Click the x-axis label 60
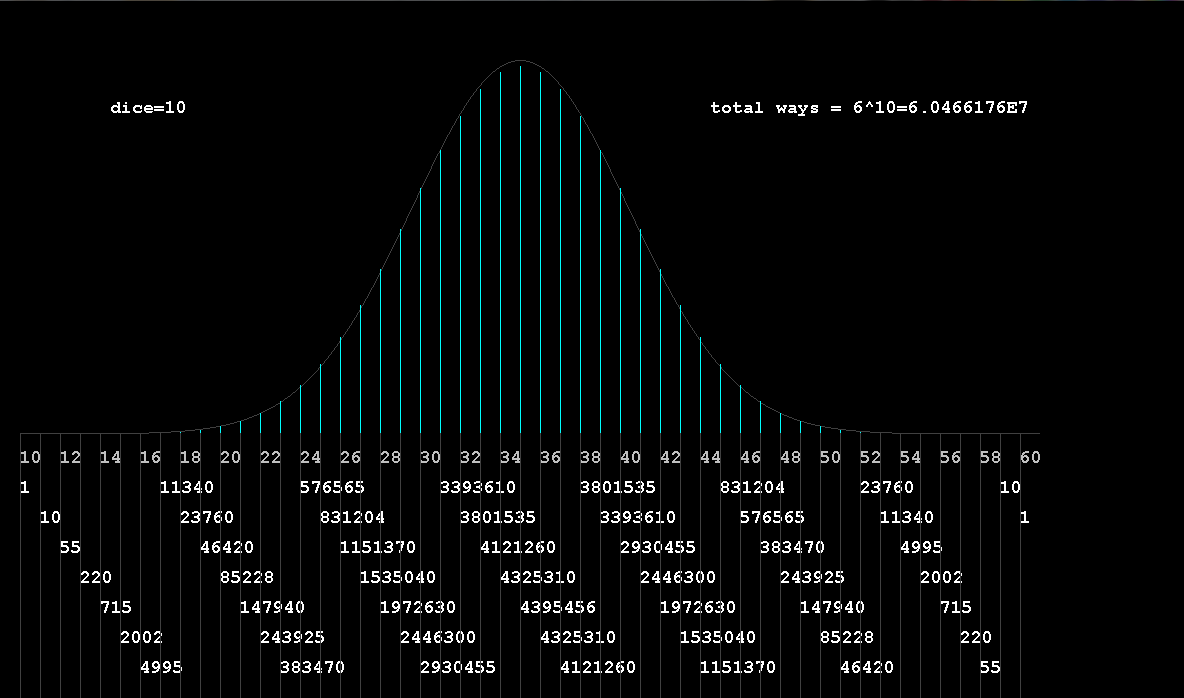 pos(1030,458)
